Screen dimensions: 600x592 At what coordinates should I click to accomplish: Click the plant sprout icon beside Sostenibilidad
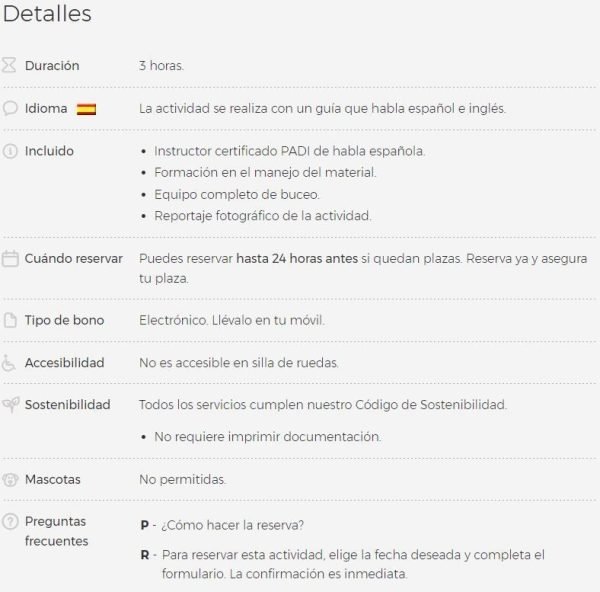11,404
